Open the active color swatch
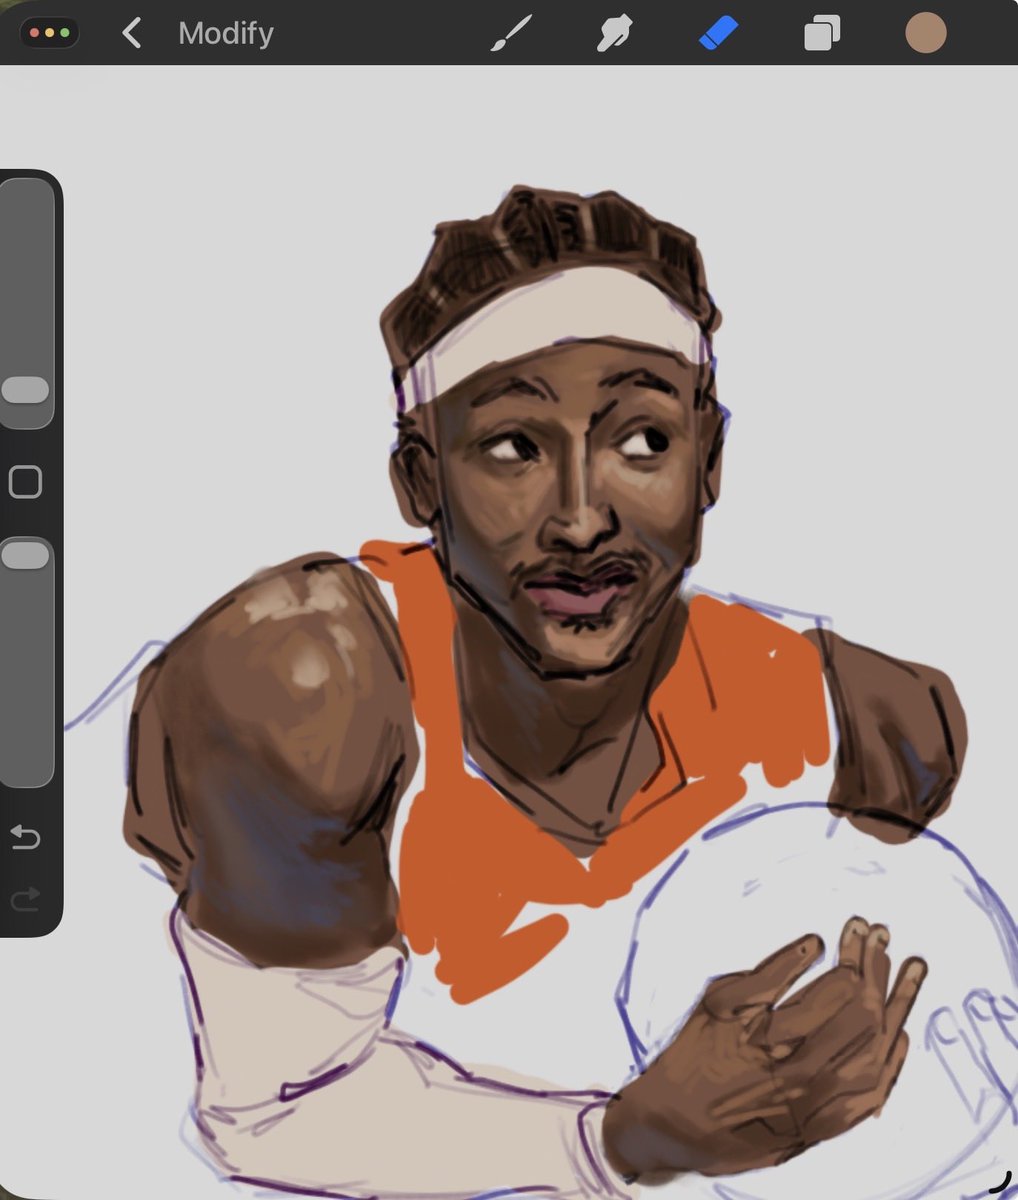 click(926, 33)
